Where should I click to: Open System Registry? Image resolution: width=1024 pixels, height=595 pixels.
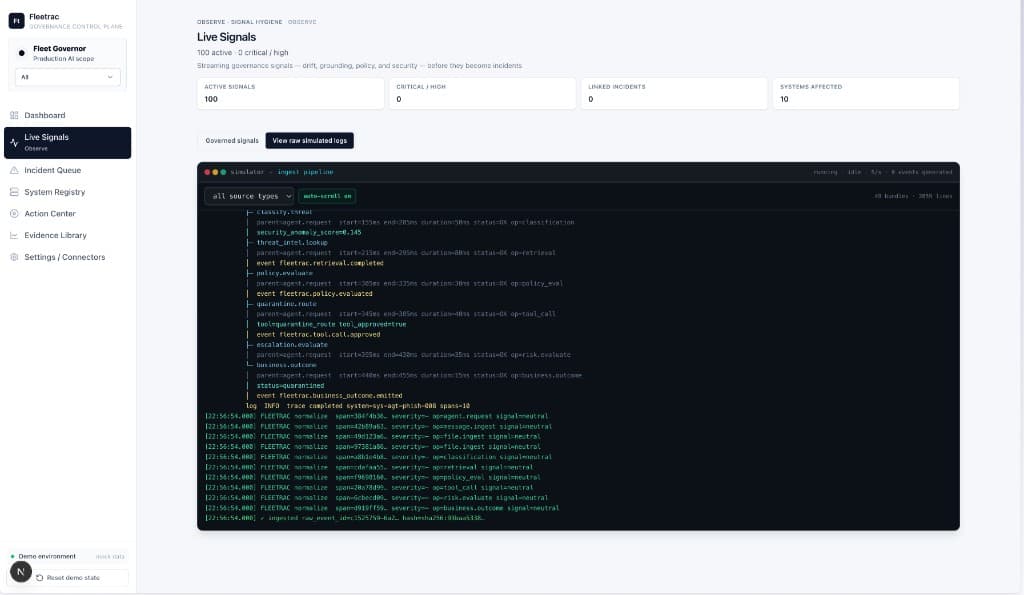67,192
